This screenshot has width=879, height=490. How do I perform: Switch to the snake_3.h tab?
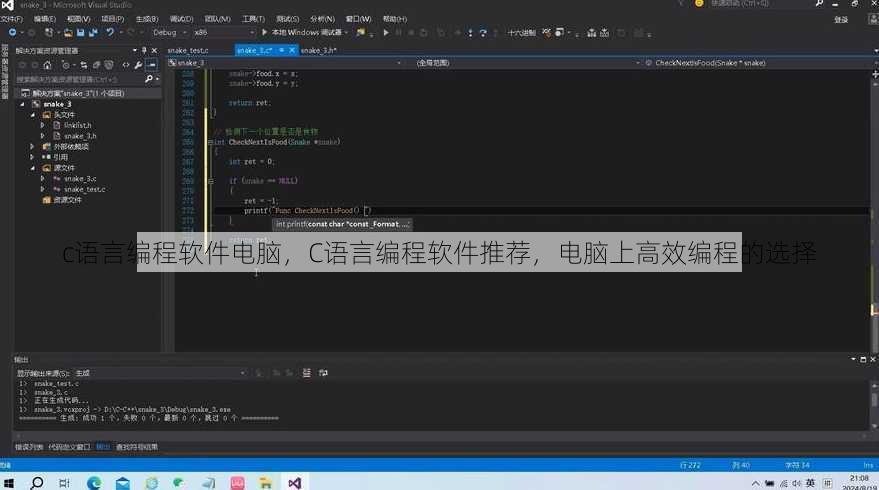pos(318,50)
